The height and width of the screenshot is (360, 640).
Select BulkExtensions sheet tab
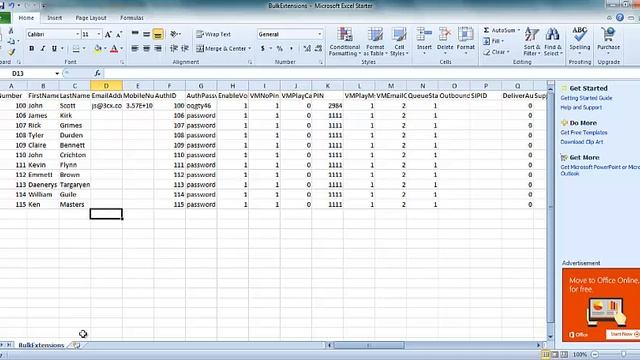(x=41, y=345)
